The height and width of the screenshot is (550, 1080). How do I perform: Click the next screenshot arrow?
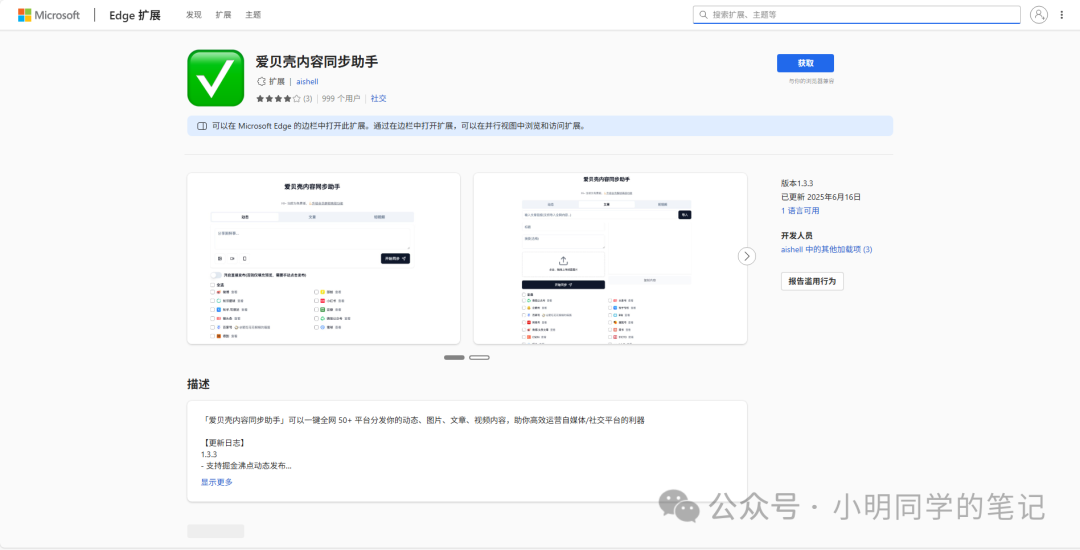(x=747, y=256)
